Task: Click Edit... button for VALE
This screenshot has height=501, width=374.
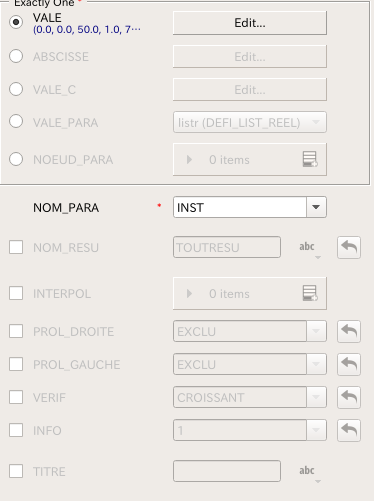Action: (250, 23)
